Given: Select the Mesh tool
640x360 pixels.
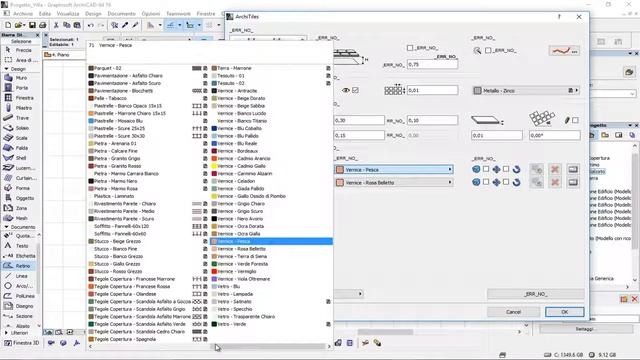Looking at the screenshot, I should point(20,218).
